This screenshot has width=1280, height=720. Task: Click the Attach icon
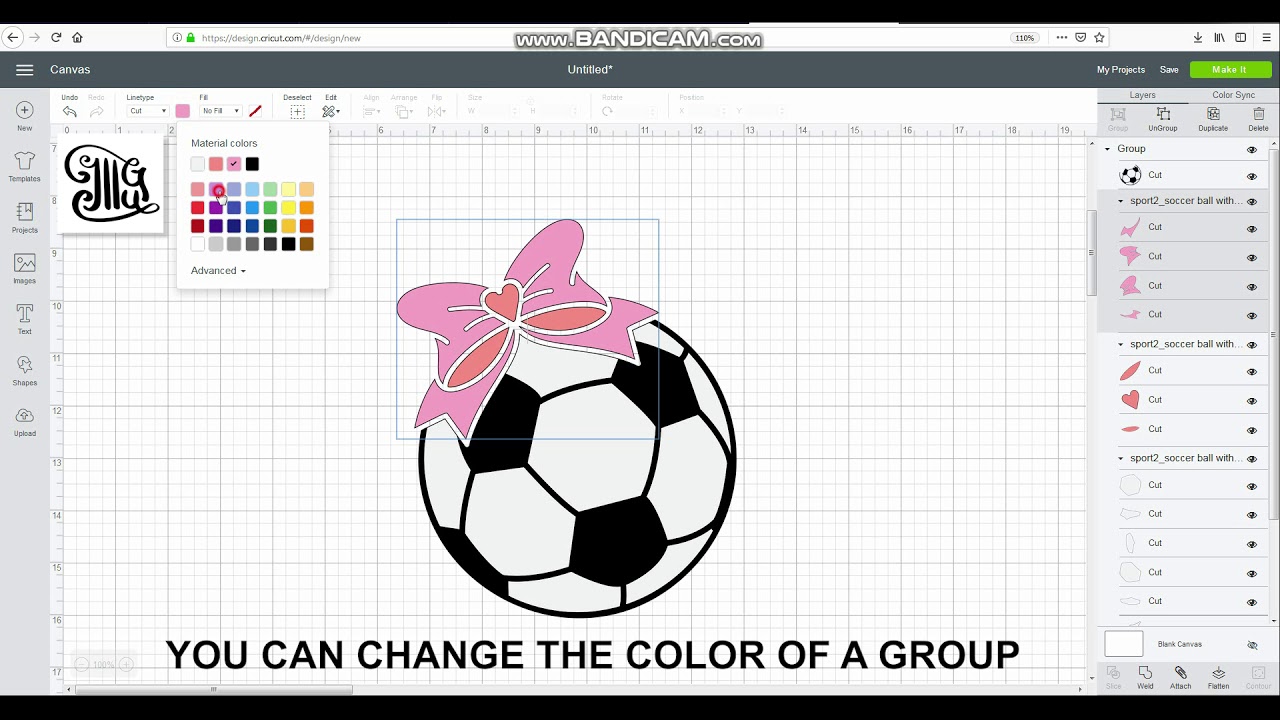point(1180,678)
